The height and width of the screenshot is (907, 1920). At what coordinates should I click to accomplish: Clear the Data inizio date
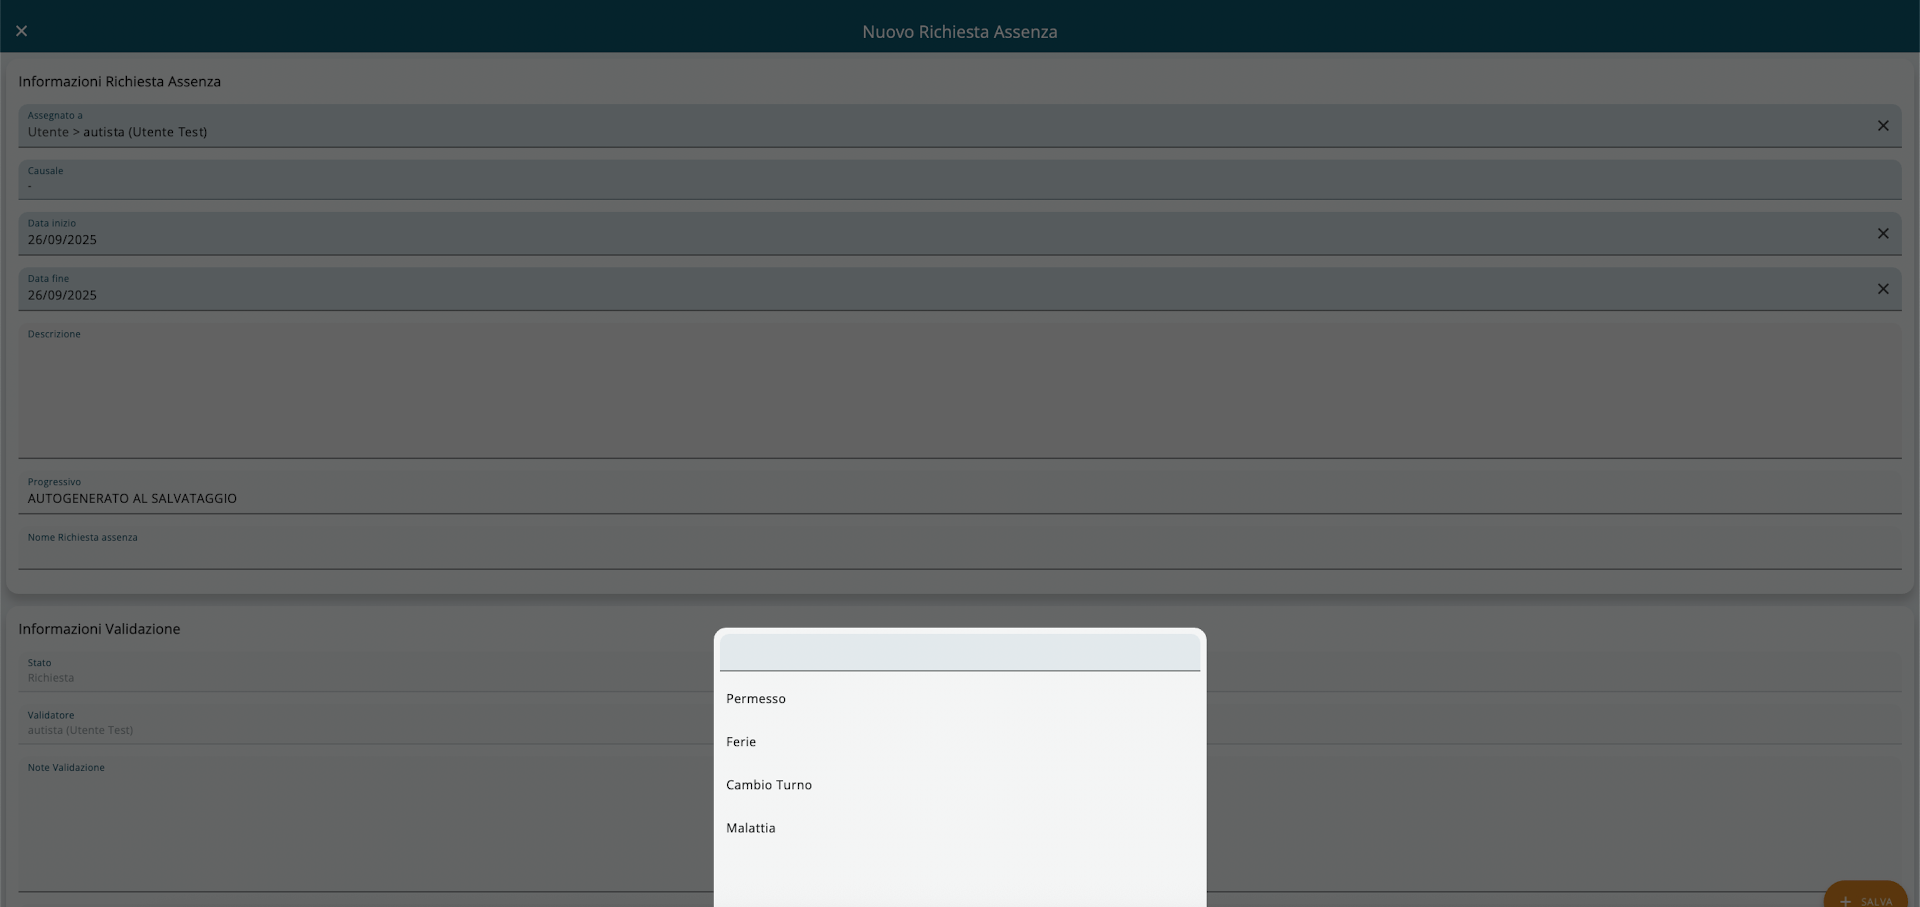tap(1882, 234)
